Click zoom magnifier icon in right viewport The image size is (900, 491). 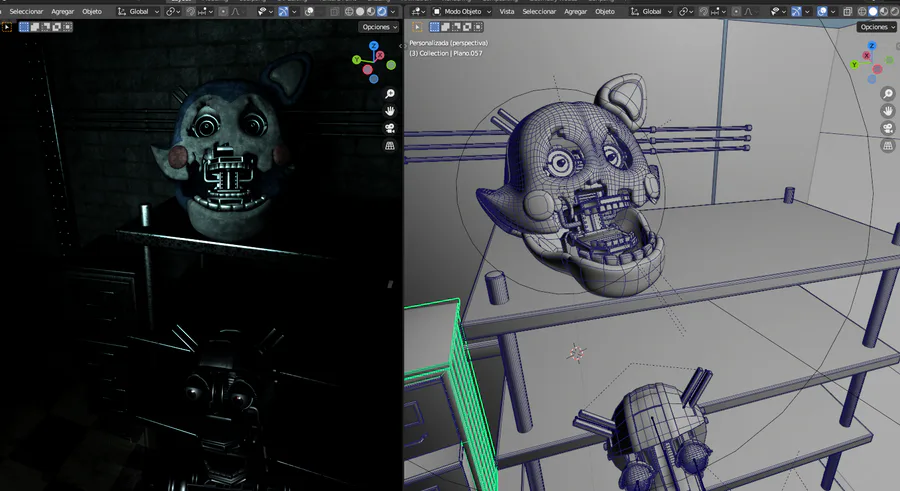[x=887, y=94]
